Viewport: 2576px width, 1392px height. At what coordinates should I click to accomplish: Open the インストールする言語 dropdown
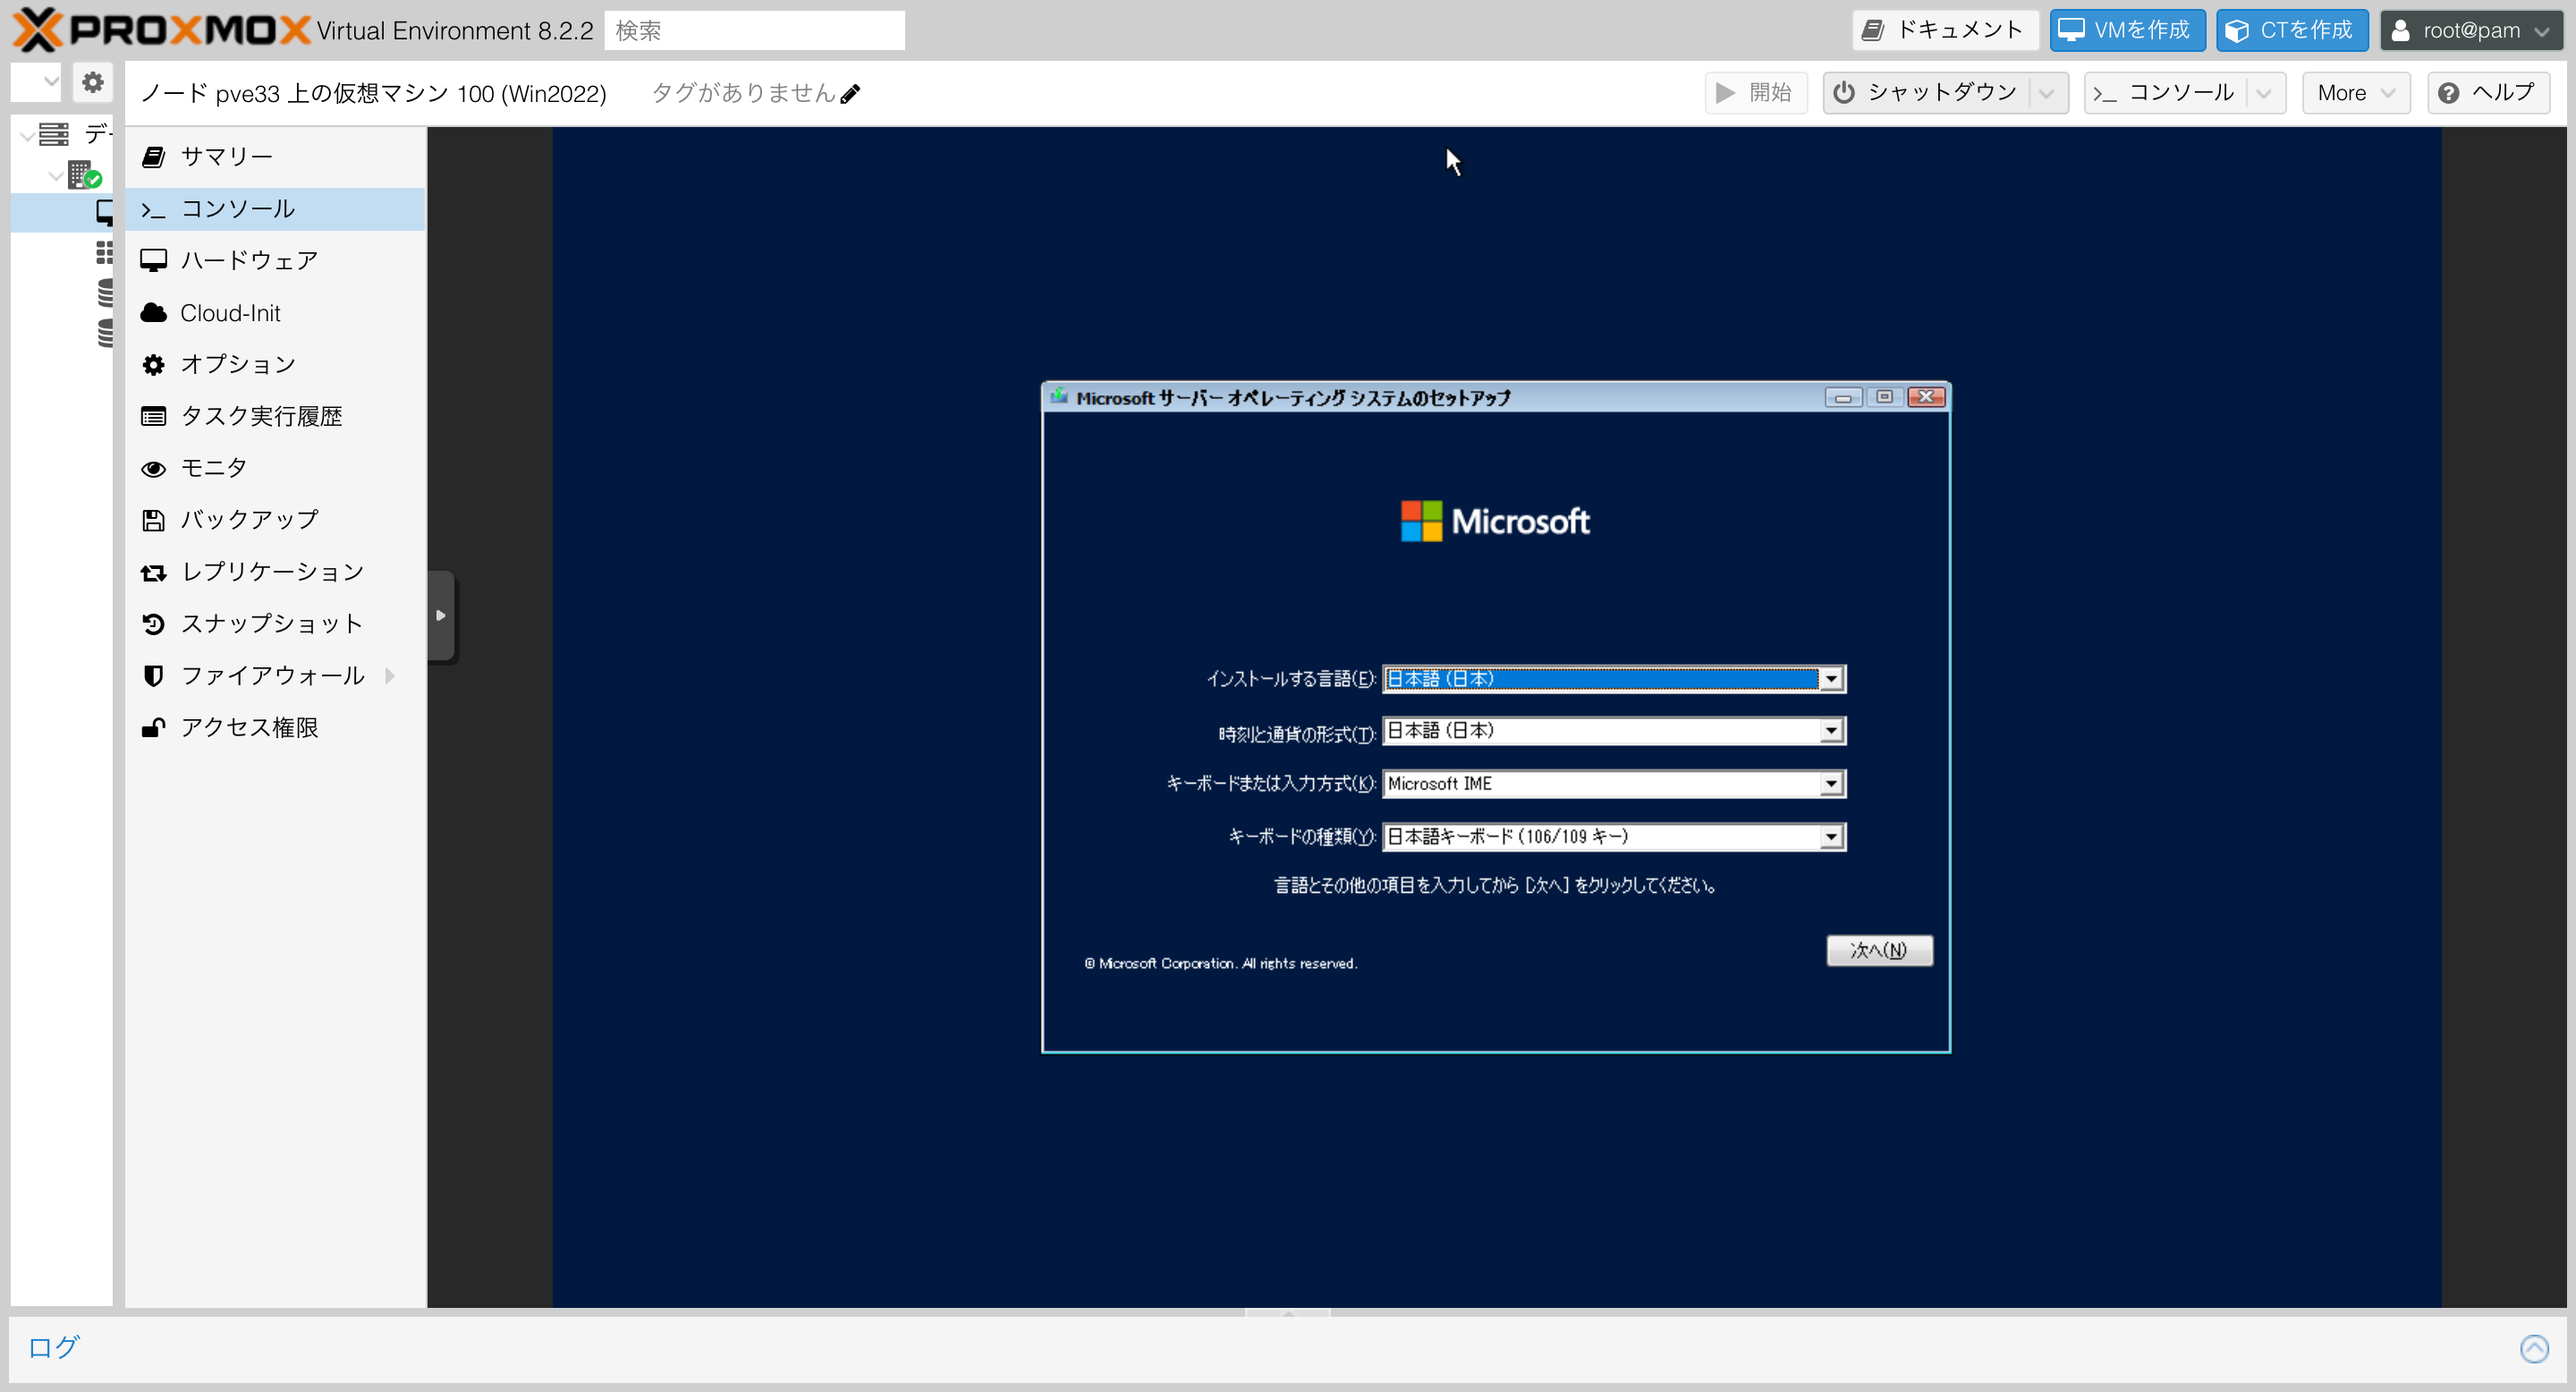click(1830, 679)
